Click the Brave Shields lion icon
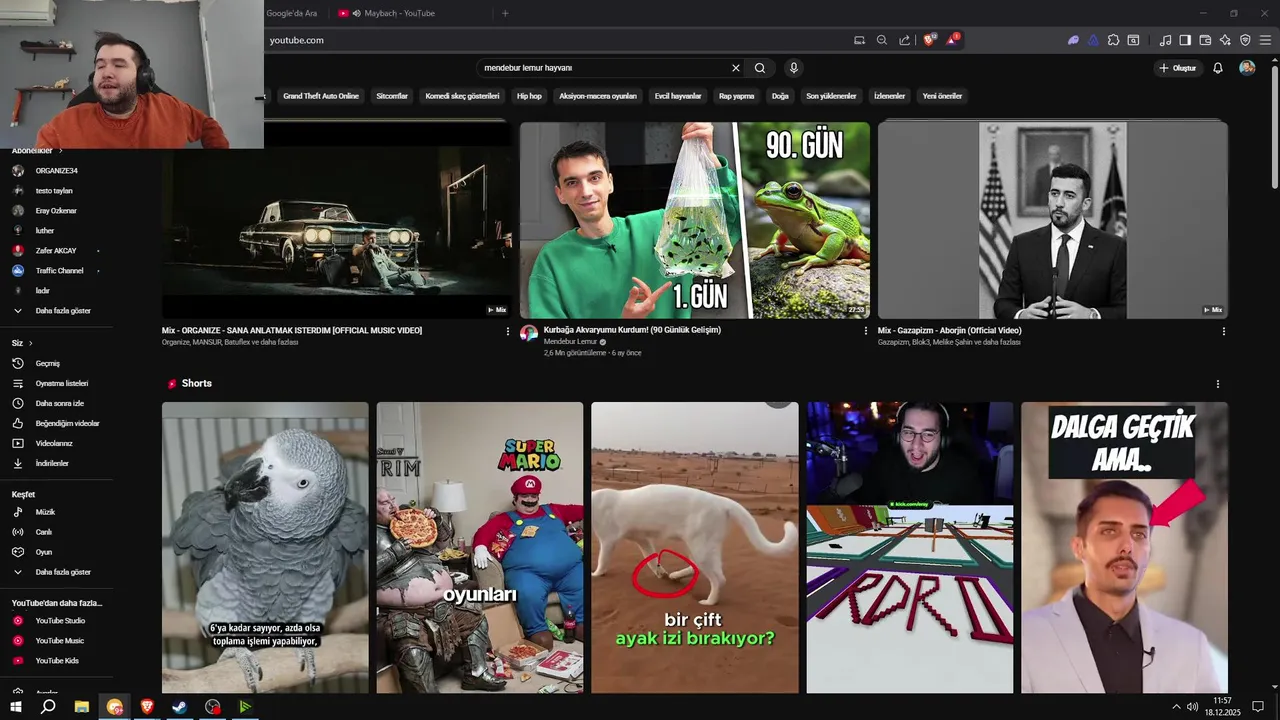This screenshot has height=720, width=1280. (x=929, y=40)
